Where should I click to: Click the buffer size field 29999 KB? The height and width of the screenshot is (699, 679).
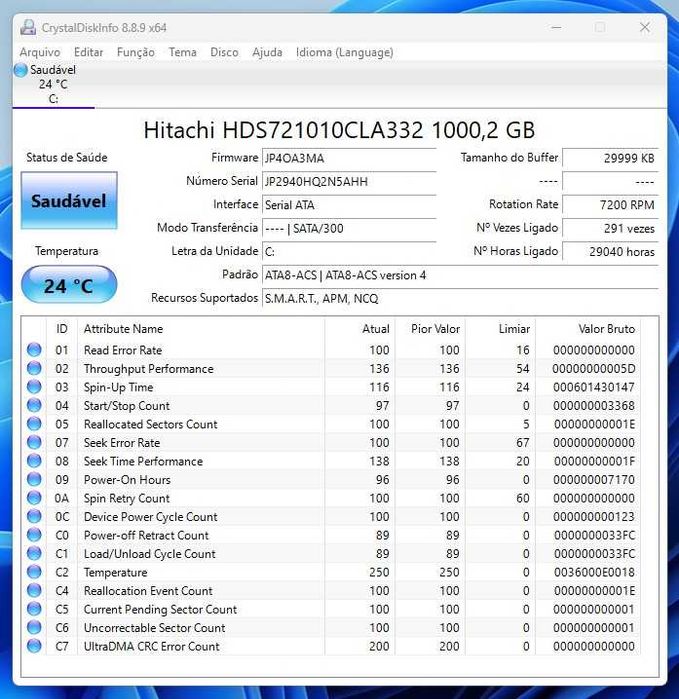pos(610,158)
